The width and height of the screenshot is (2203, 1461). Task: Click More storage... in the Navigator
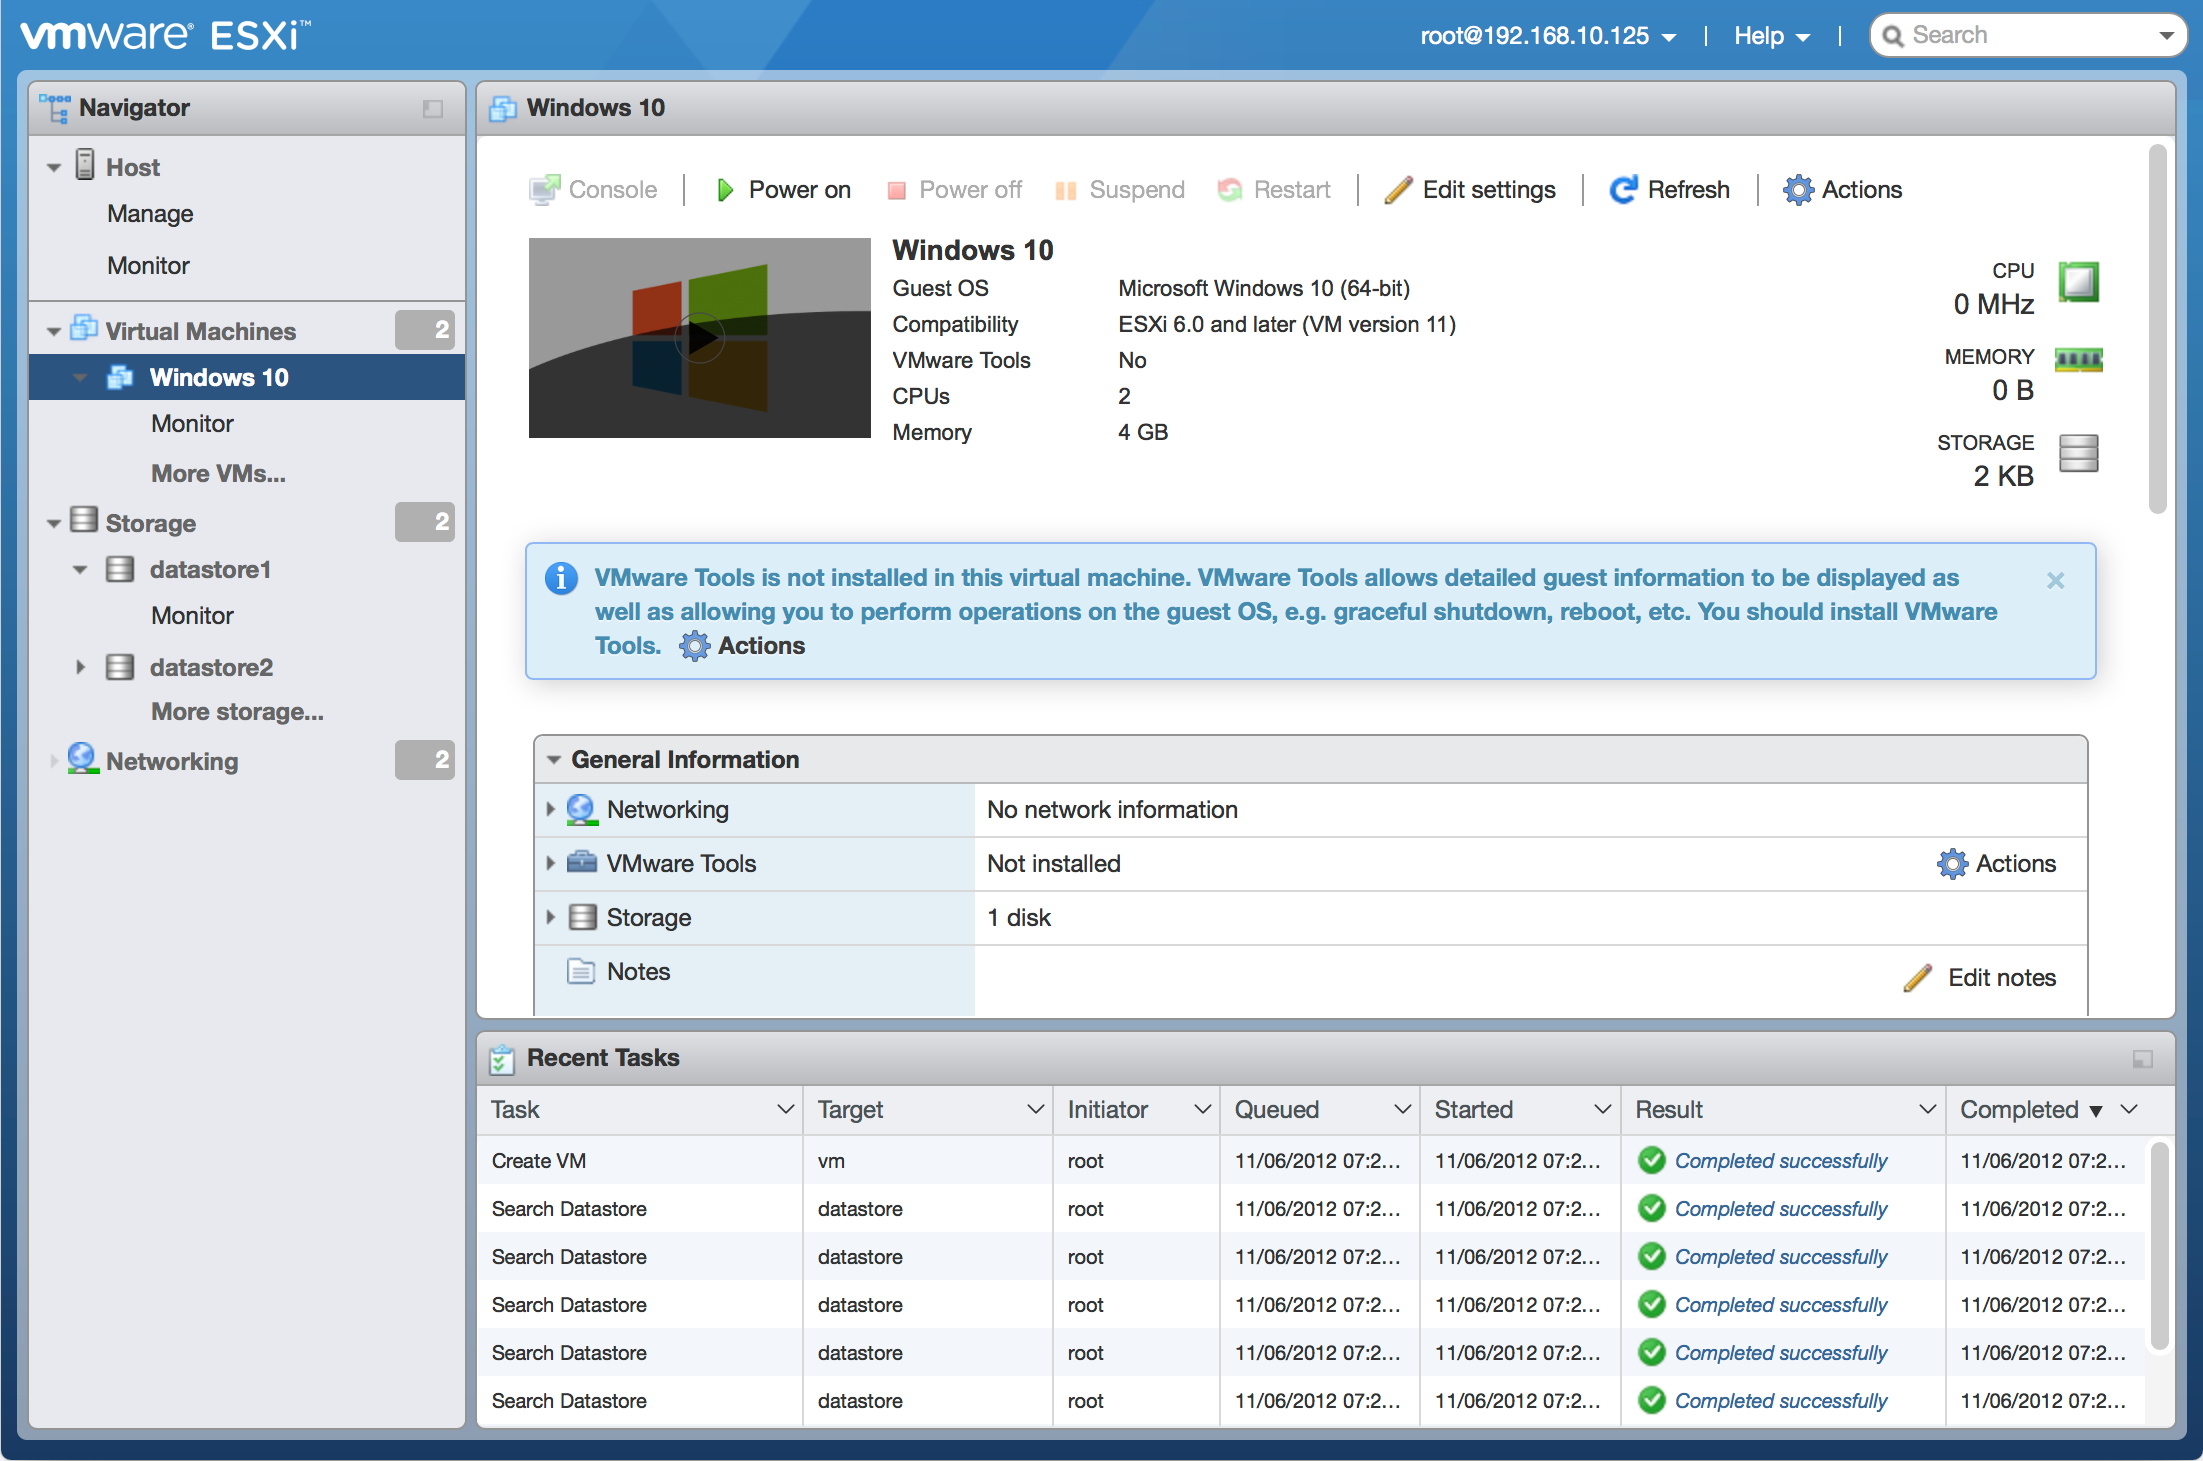point(237,712)
